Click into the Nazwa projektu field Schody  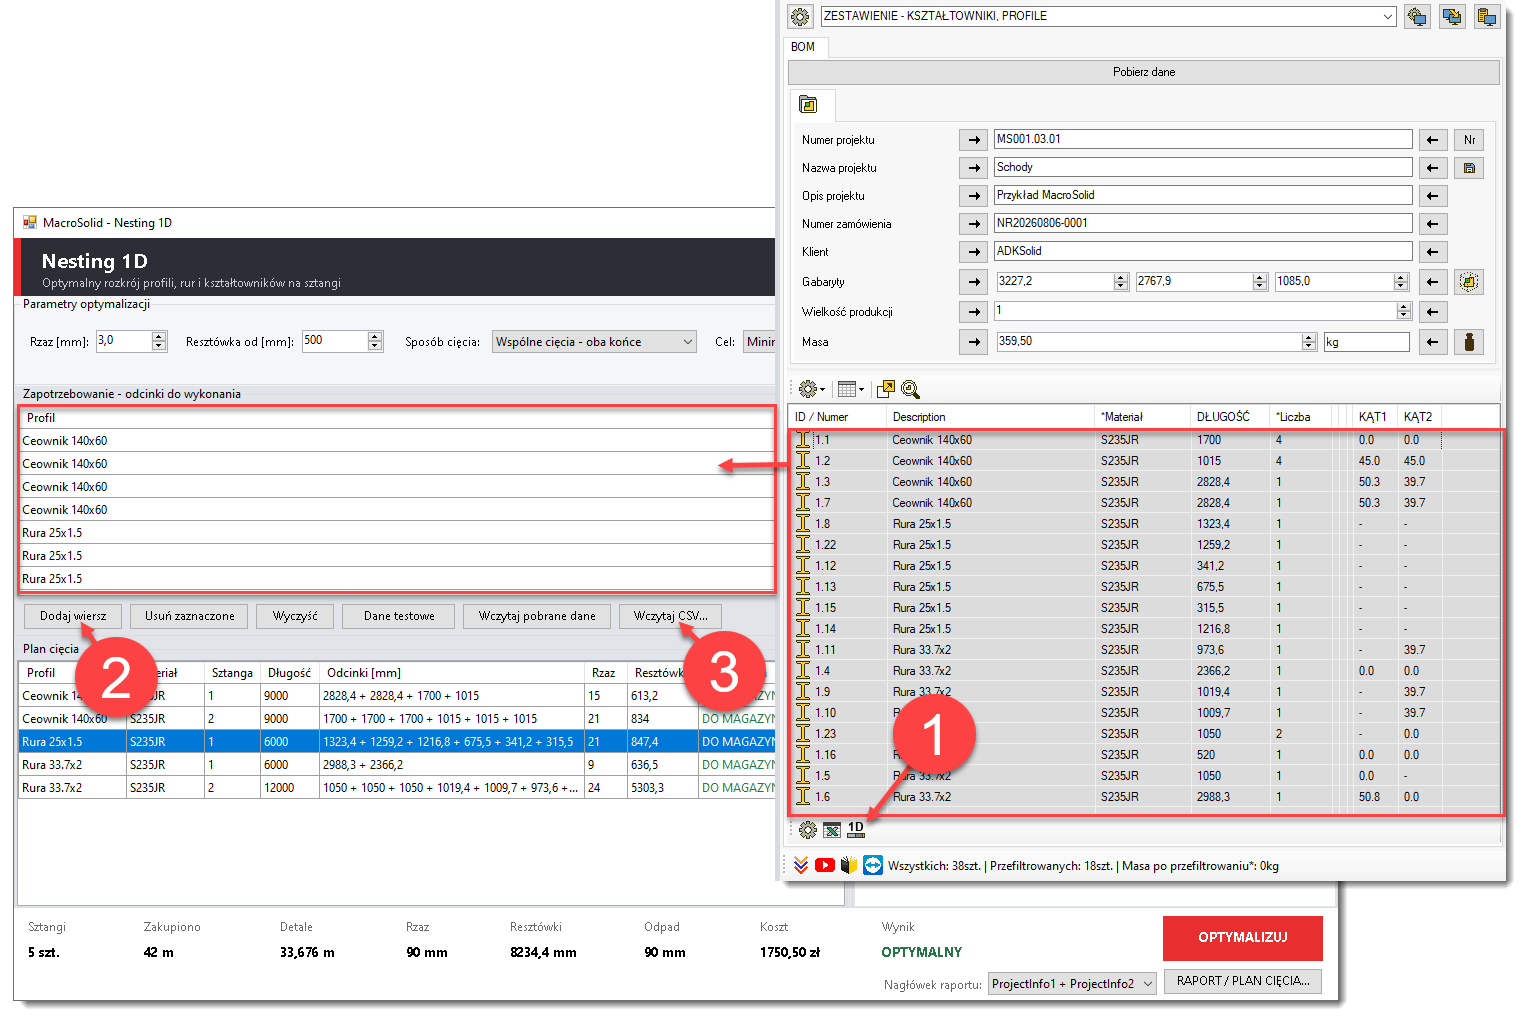[x=1203, y=167]
